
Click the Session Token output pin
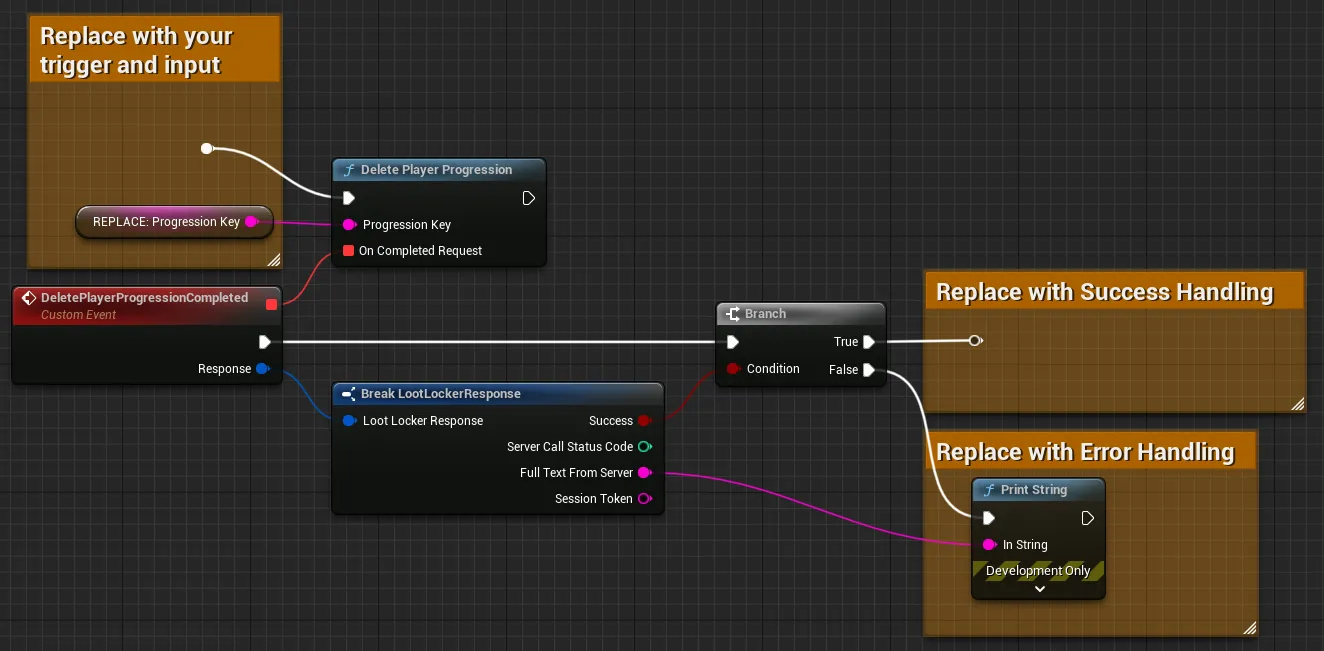click(x=645, y=499)
